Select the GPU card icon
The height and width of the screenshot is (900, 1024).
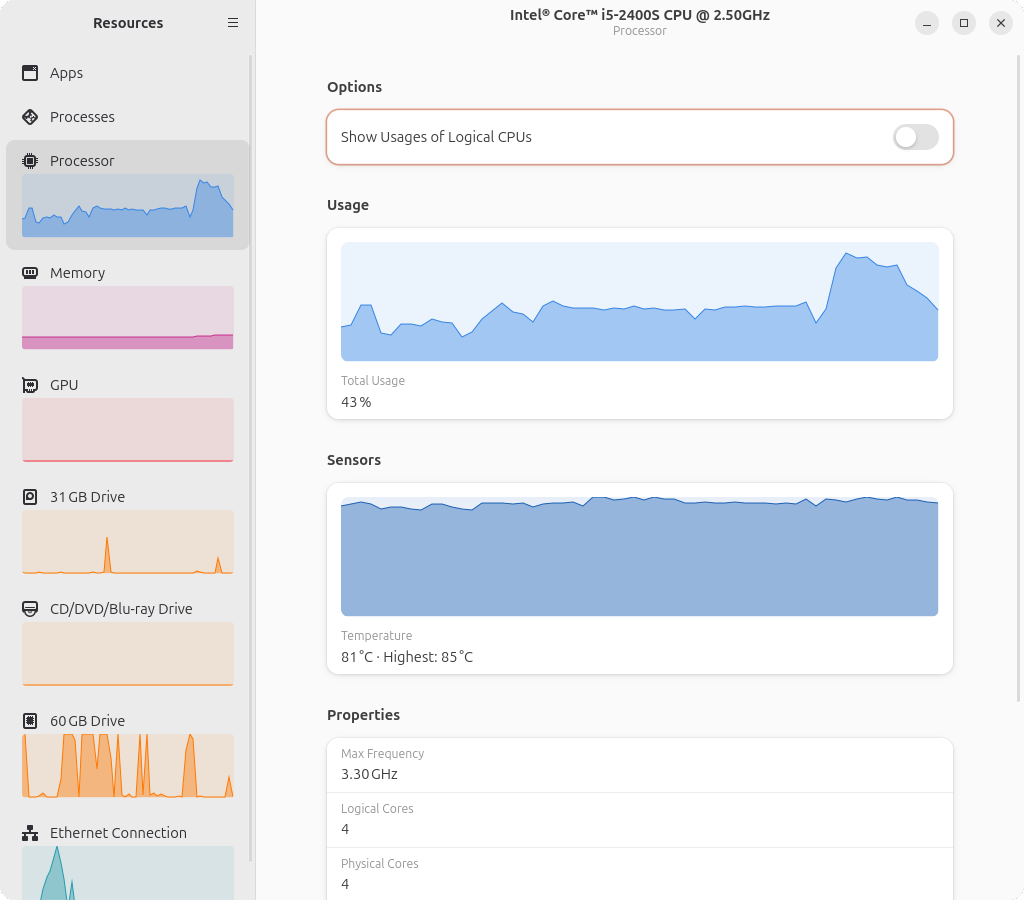(30, 385)
